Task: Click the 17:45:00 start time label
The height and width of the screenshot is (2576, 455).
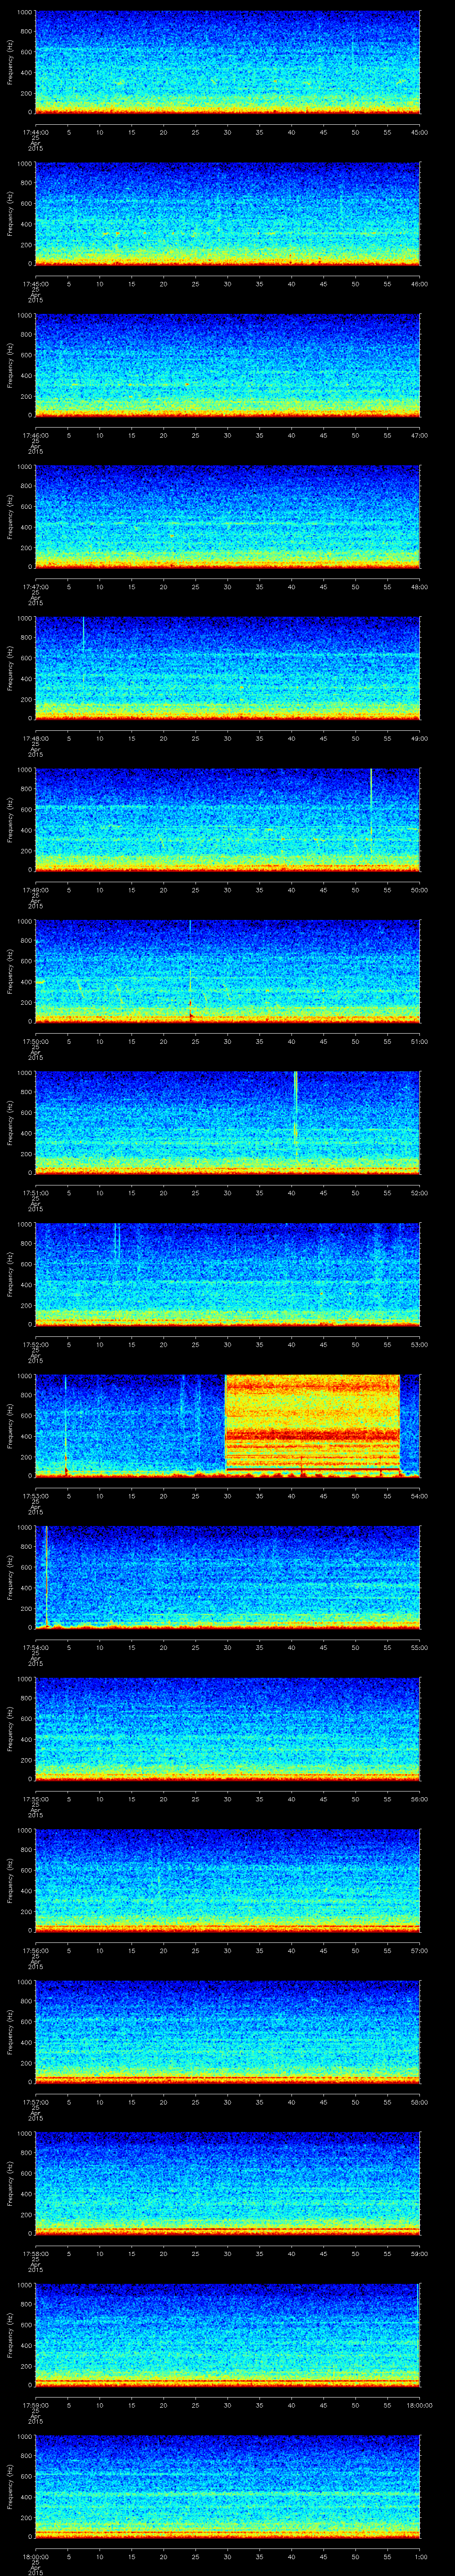Action: coord(35,284)
